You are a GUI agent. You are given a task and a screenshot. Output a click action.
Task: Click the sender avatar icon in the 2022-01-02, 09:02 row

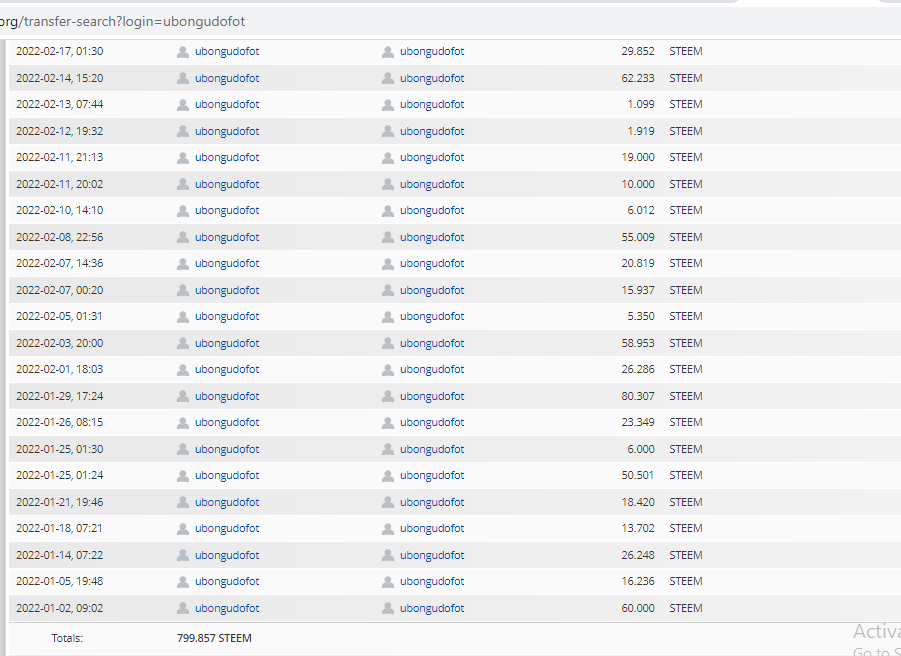click(x=183, y=608)
